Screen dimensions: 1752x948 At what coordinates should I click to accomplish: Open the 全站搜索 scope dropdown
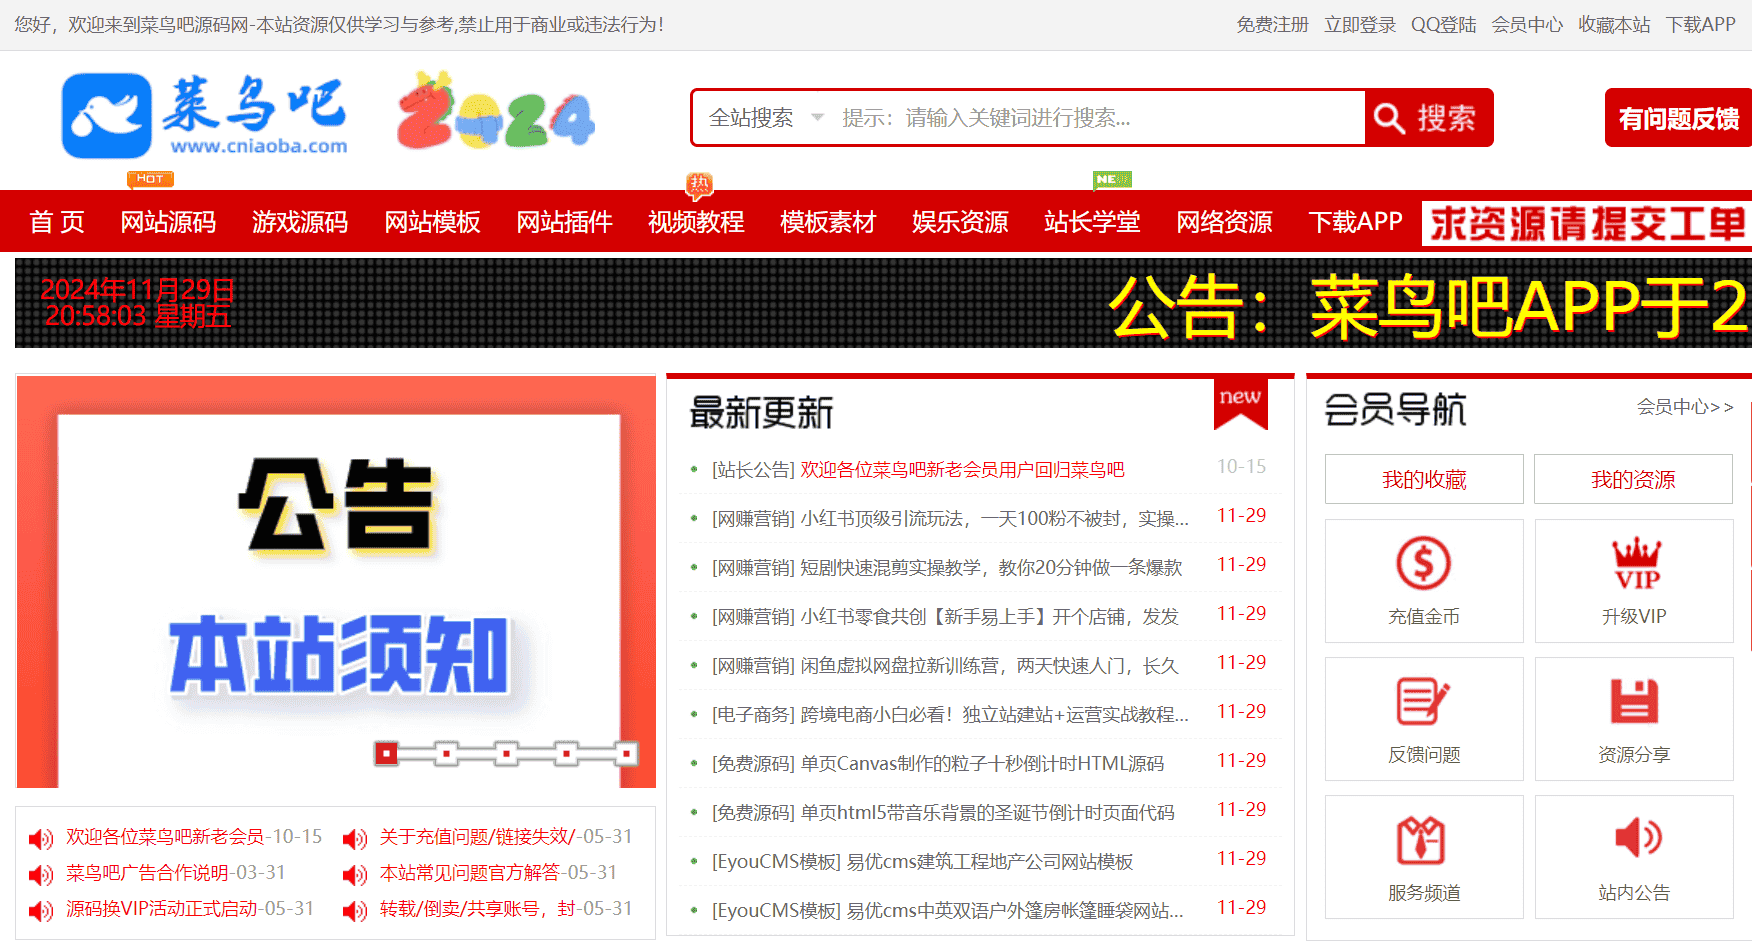764,117
